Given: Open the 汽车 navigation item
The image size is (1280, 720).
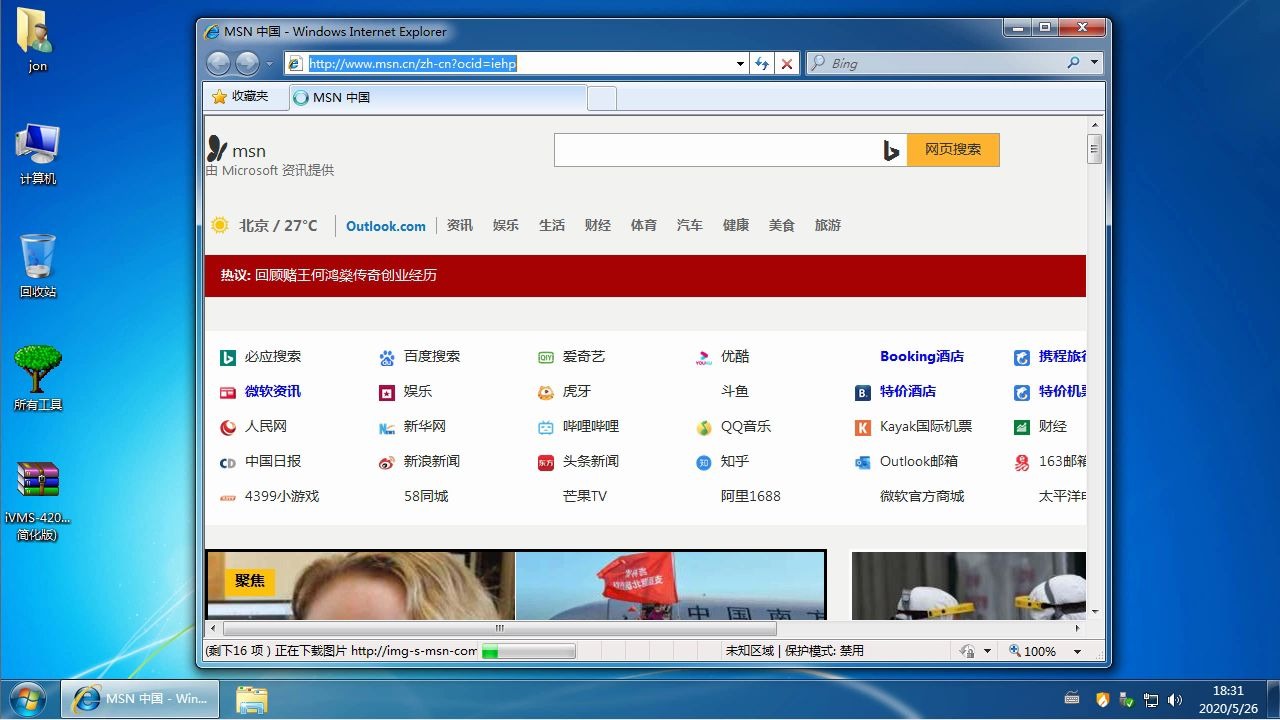Looking at the screenshot, I should (x=690, y=226).
